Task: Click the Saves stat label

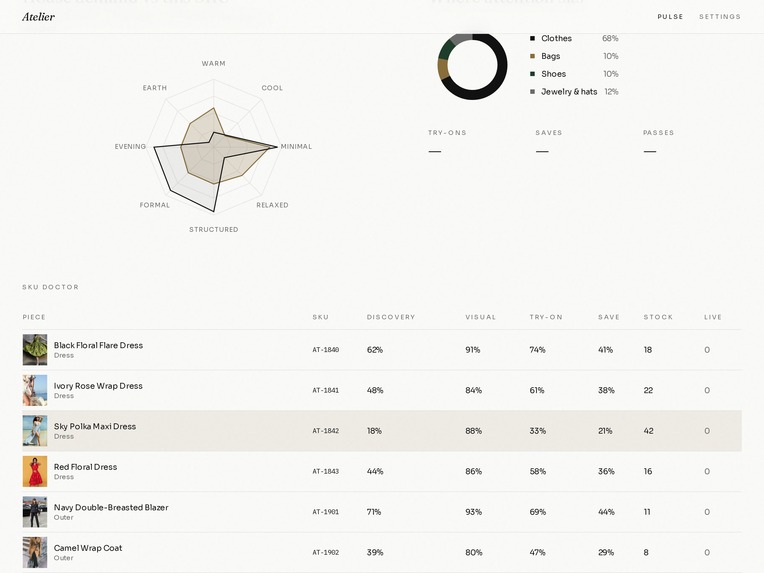Action: point(549,133)
